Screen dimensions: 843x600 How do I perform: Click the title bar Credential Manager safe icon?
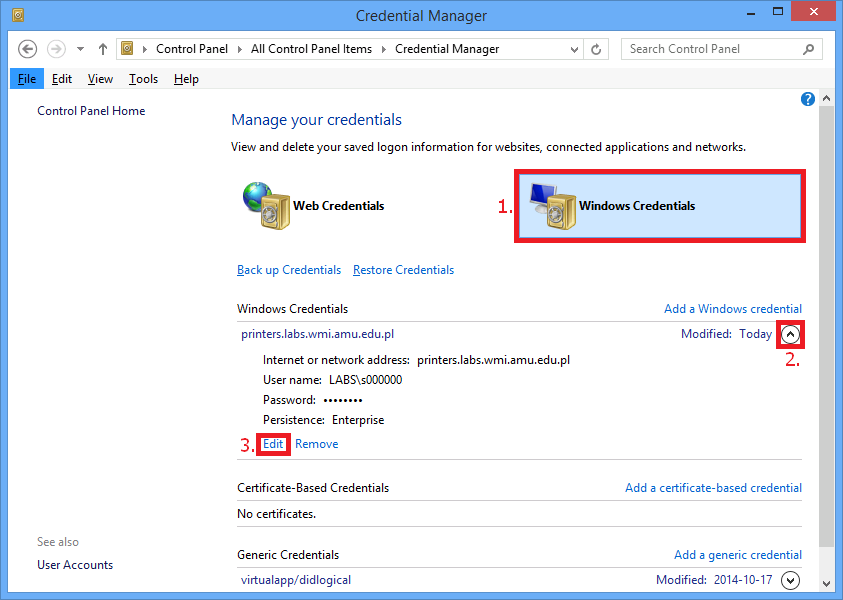[x=18, y=15]
